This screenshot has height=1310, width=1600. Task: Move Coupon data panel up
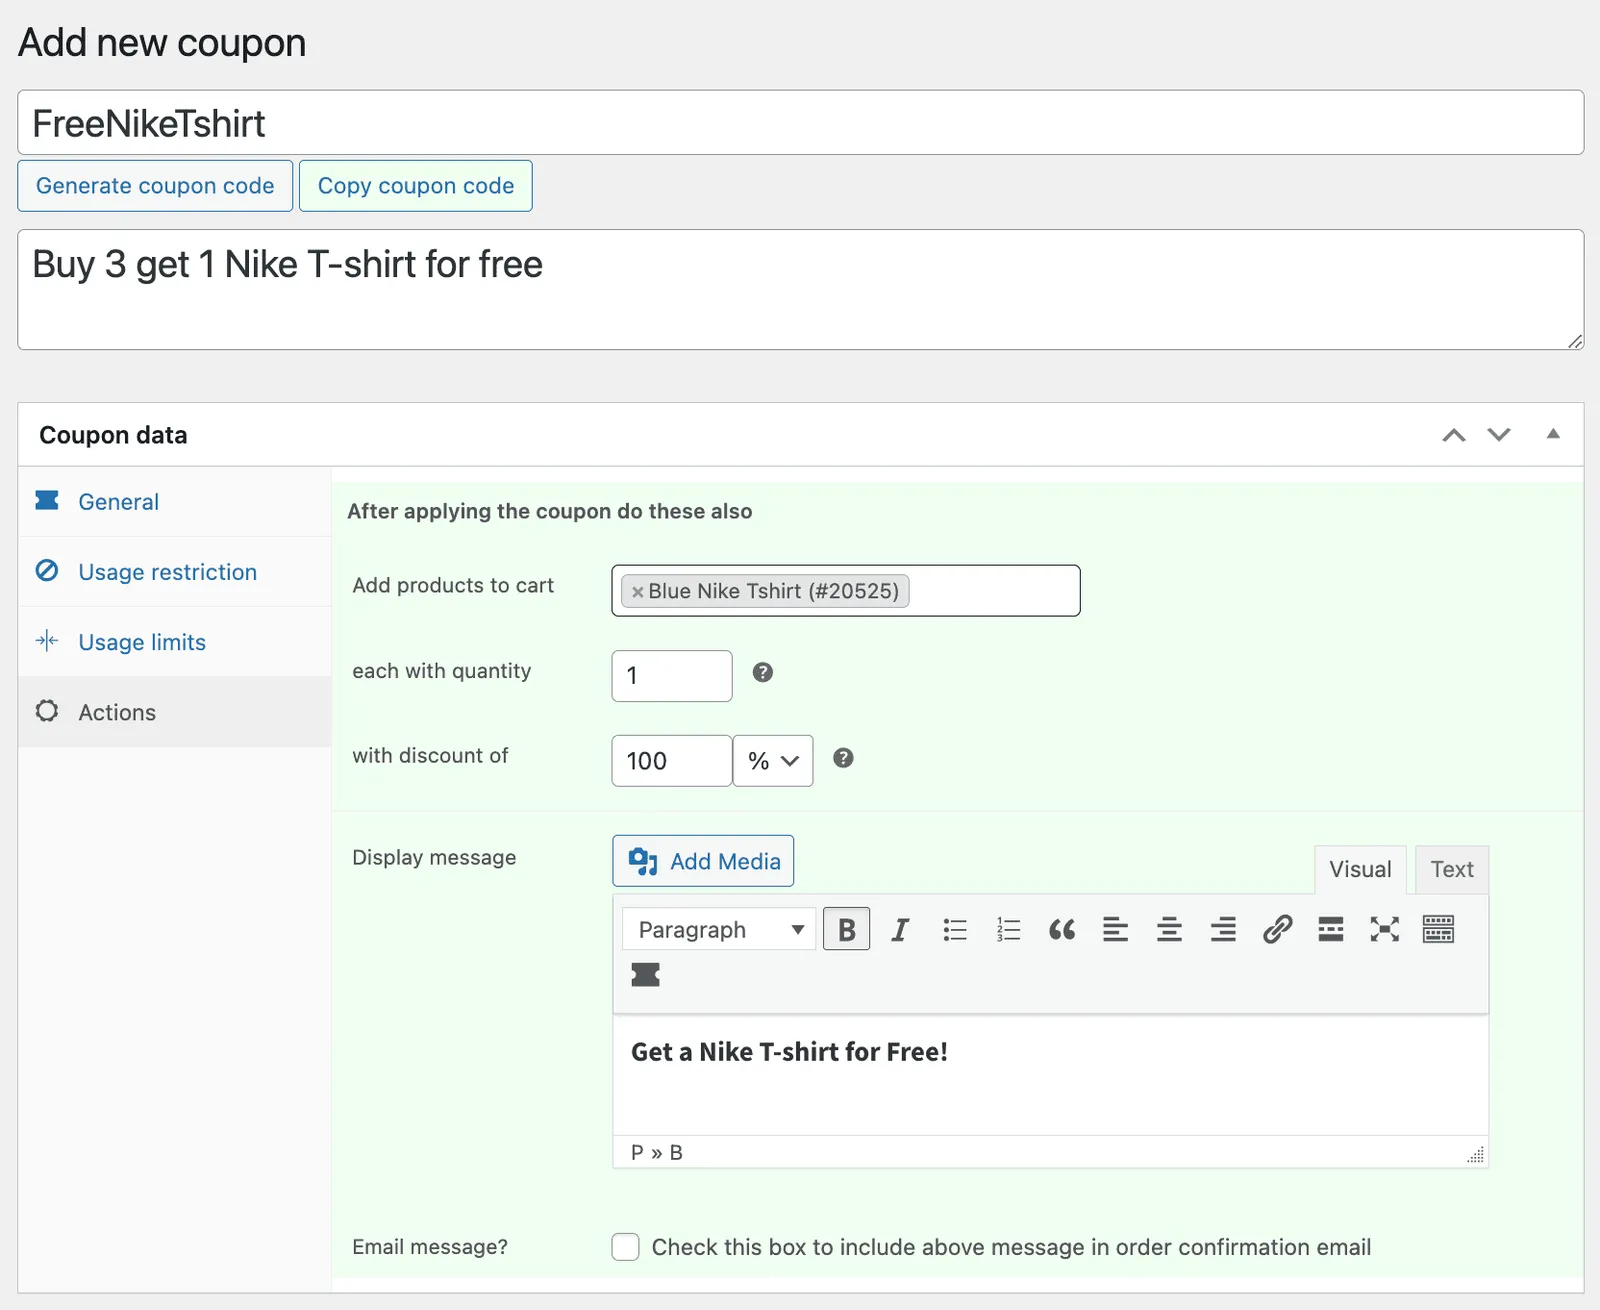coord(1454,435)
